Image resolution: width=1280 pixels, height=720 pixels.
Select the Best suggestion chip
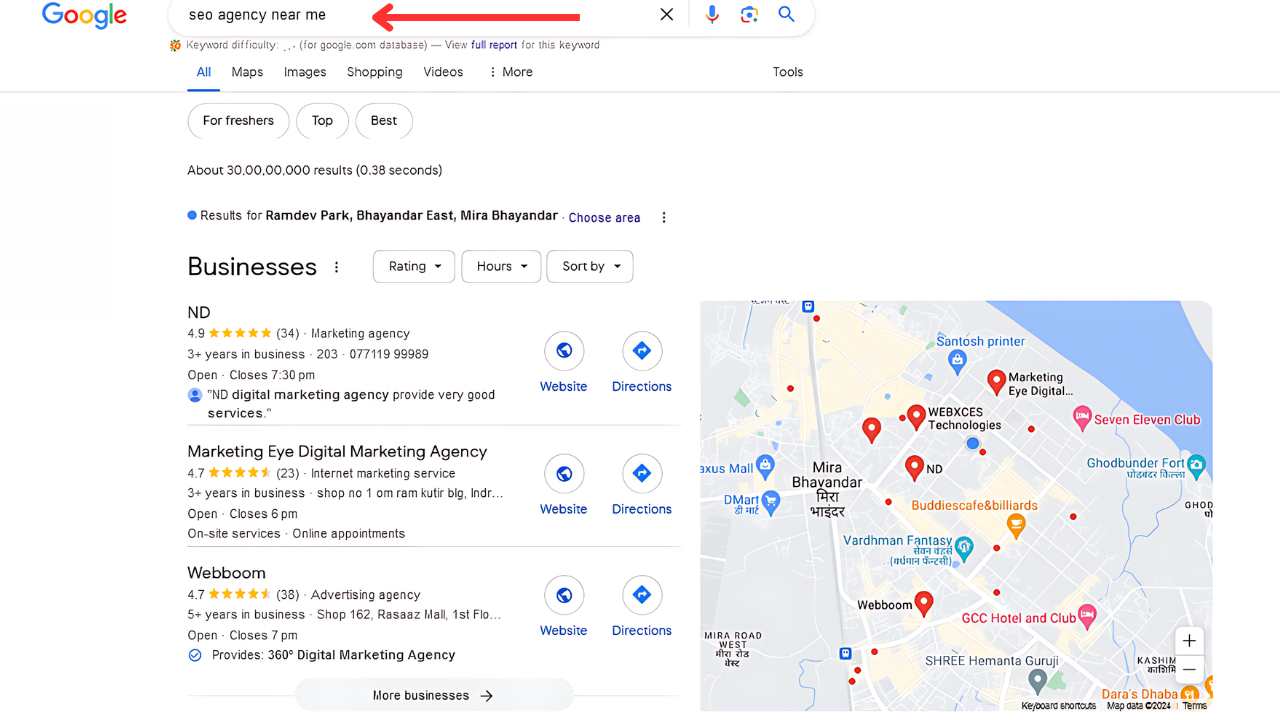384,121
